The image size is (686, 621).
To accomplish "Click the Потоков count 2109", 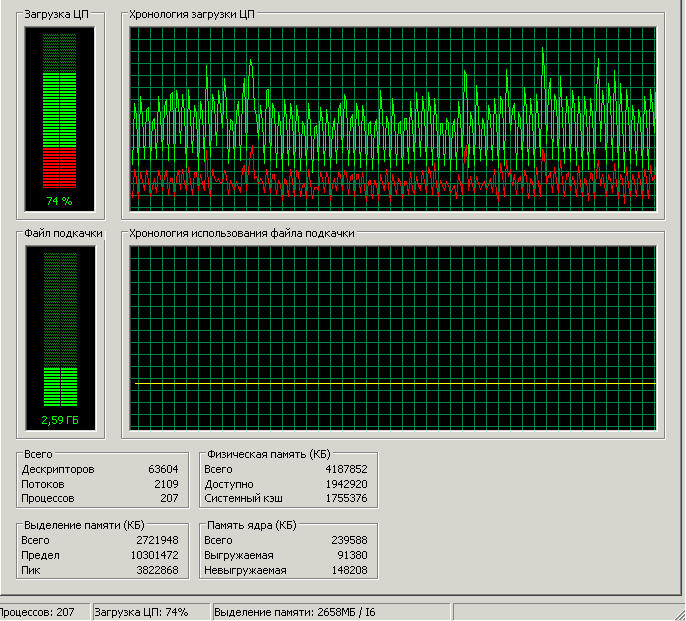I will [x=165, y=483].
